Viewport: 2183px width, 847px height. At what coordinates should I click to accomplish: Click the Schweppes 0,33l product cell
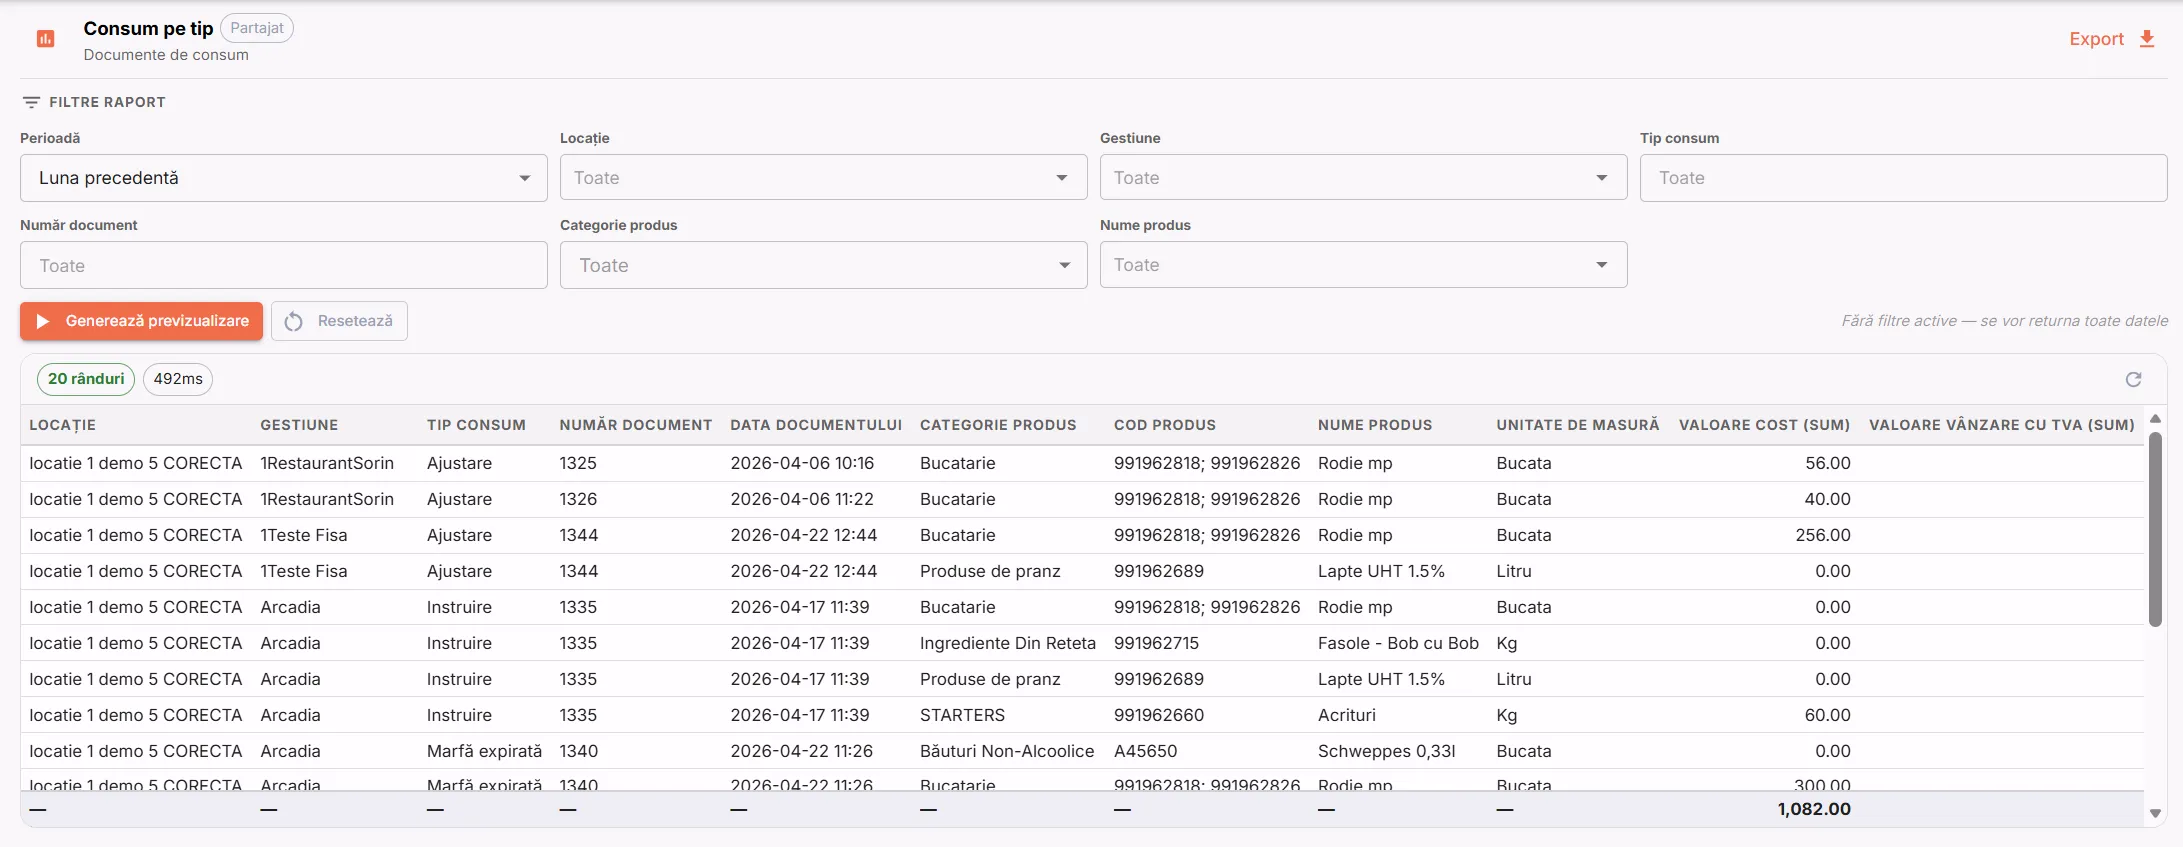pos(1386,751)
